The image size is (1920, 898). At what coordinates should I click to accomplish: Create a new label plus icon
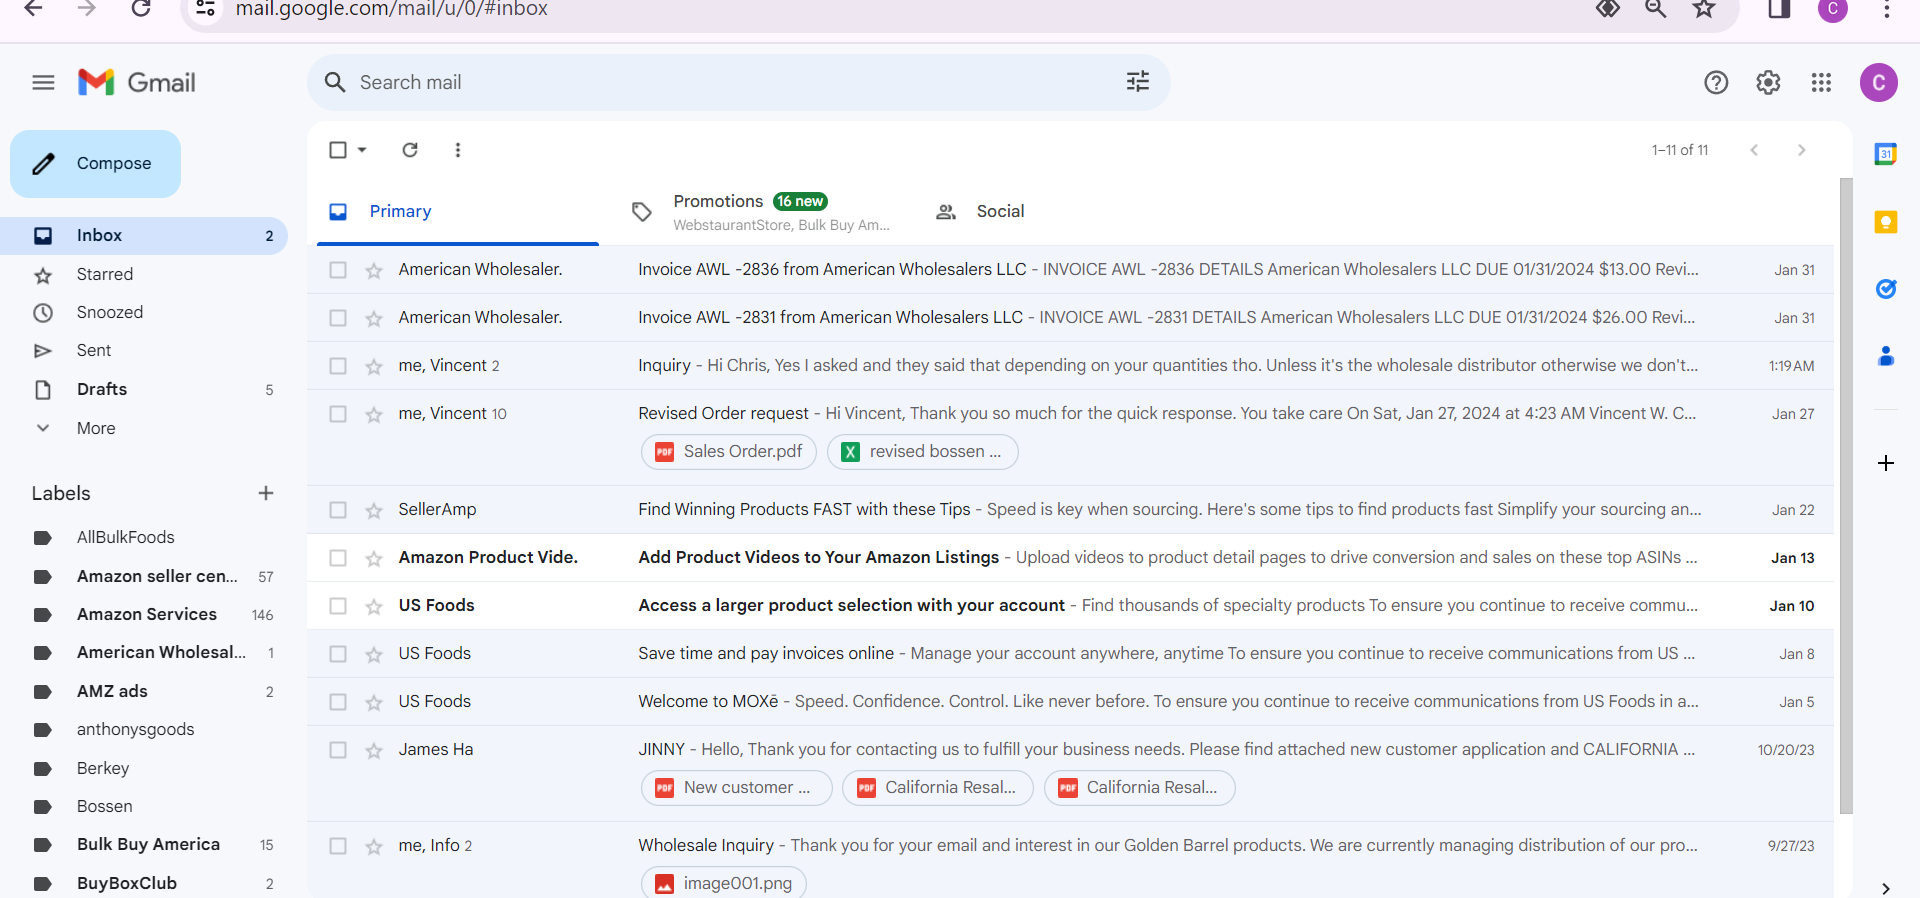(x=266, y=493)
